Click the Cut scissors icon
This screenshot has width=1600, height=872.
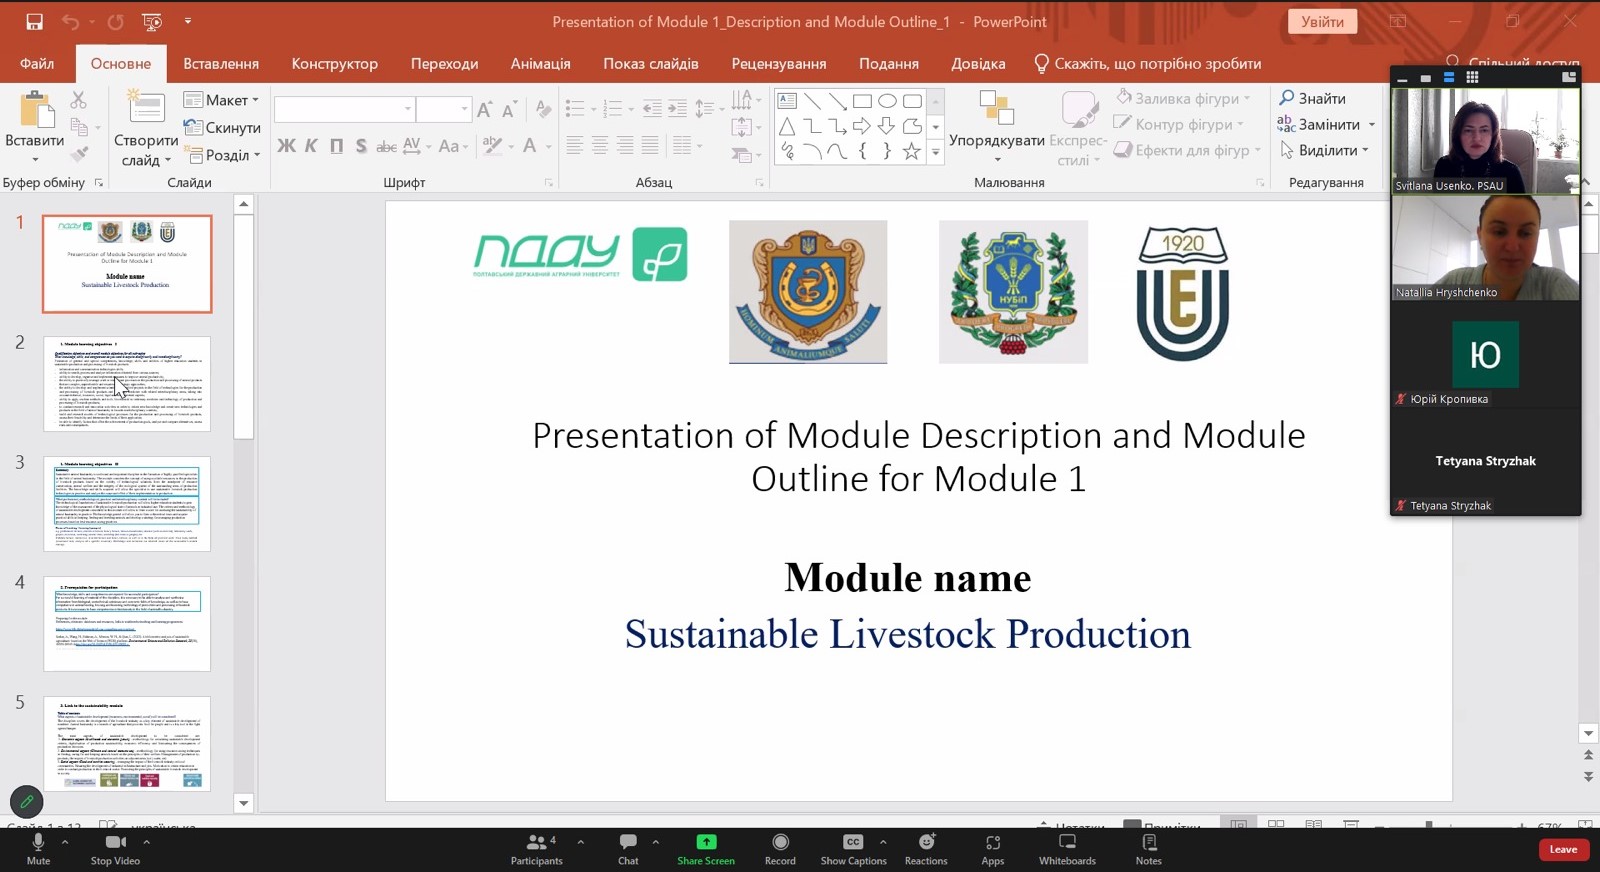coord(79,100)
